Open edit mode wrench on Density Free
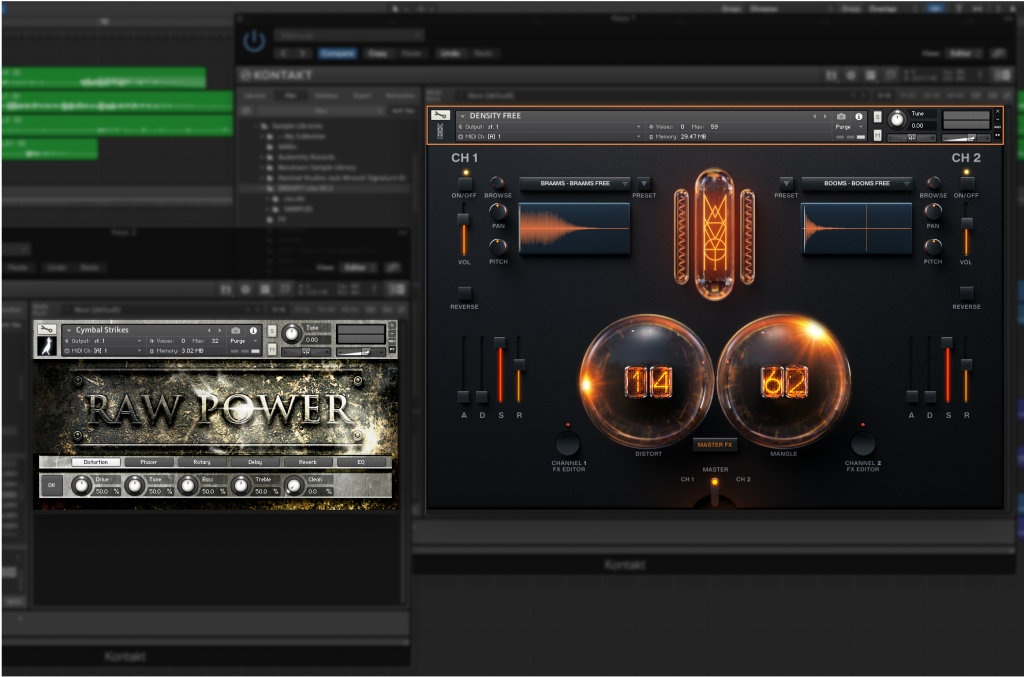The height and width of the screenshot is (677, 1024). (440, 116)
